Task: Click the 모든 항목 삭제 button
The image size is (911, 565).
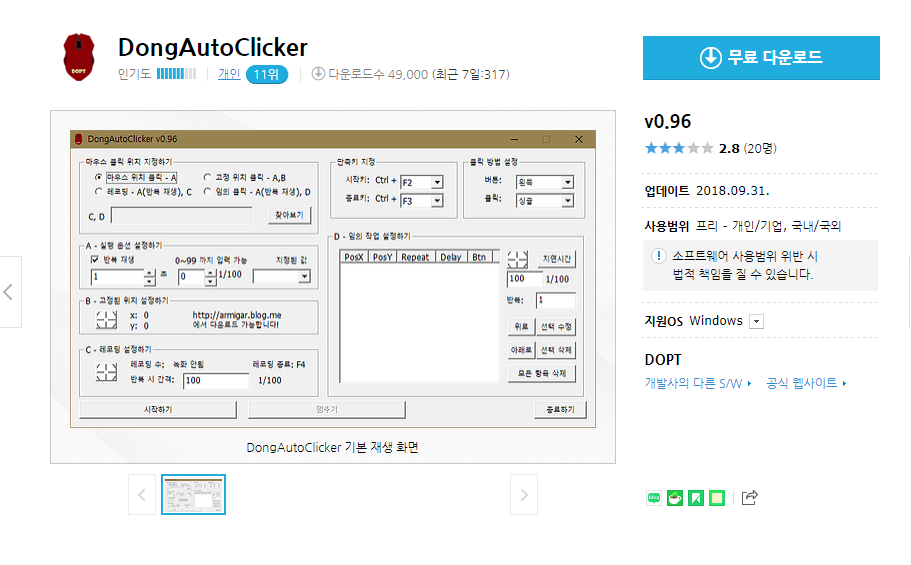Action: point(542,373)
